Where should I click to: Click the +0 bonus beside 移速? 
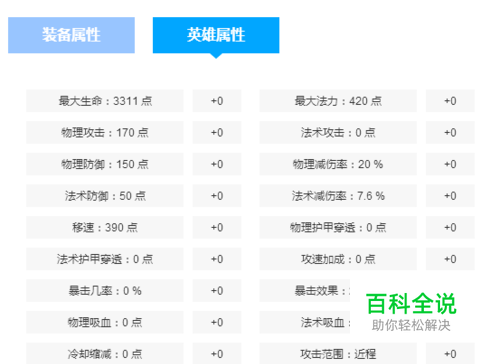217,227
